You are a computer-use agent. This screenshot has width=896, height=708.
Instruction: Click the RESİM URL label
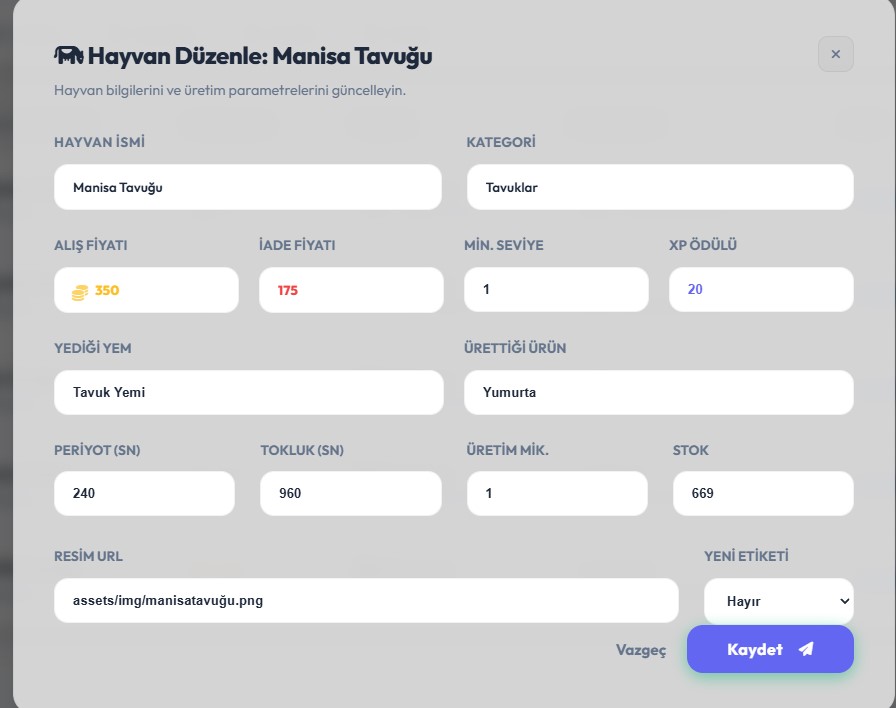[88, 556]
